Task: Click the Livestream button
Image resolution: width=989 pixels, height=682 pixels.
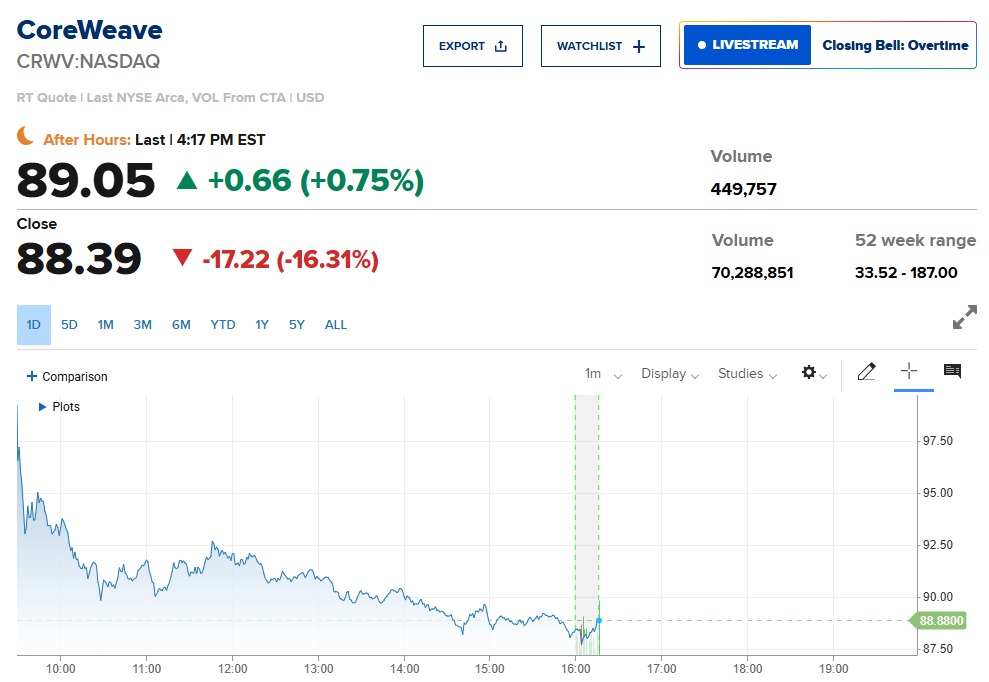Action: tap(747, 45)
